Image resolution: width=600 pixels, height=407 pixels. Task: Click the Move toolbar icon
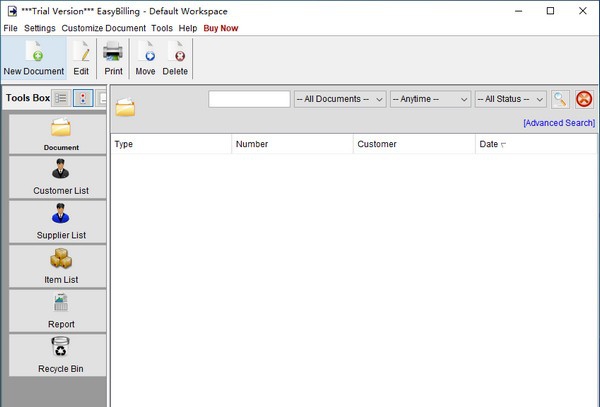pyautogui.click(x=145, y=59)
